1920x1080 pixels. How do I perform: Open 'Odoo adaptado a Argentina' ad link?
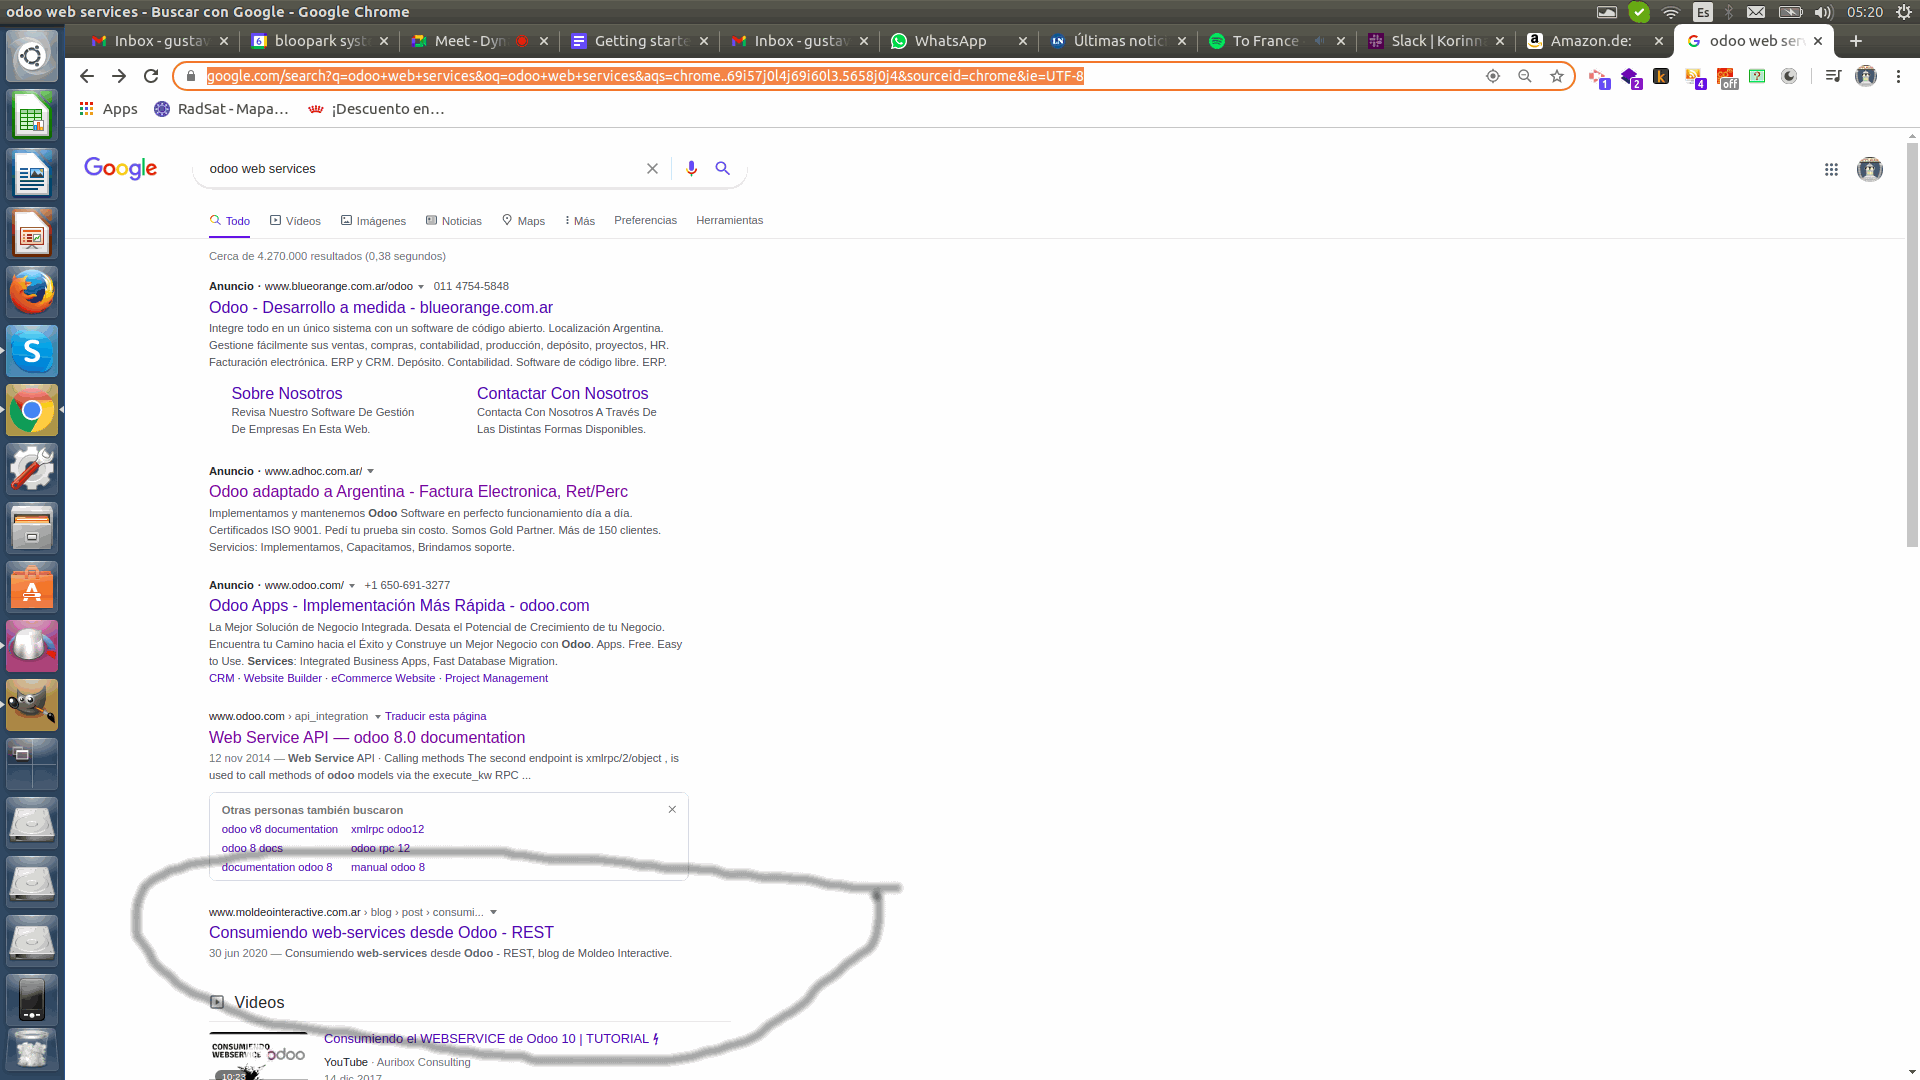(418, 492)
